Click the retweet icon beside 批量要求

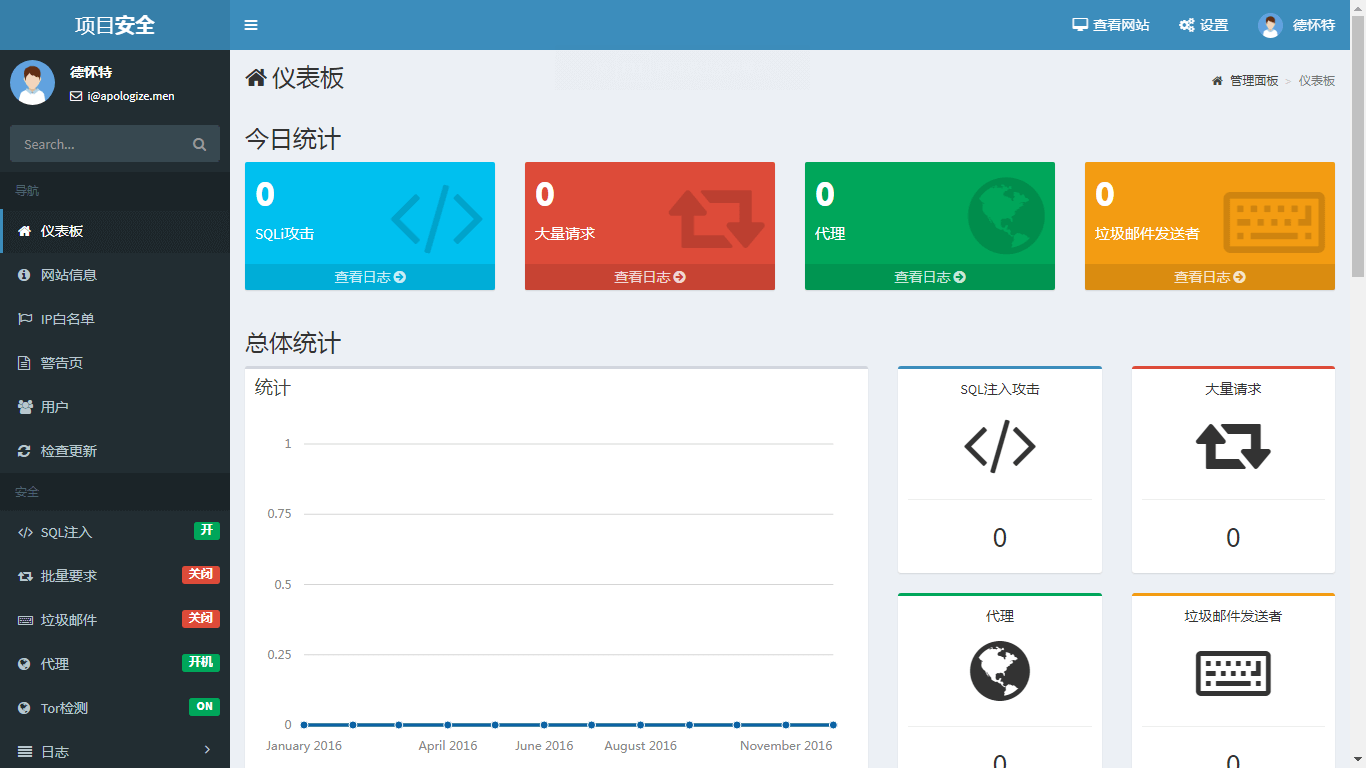(x=25, y=577)
